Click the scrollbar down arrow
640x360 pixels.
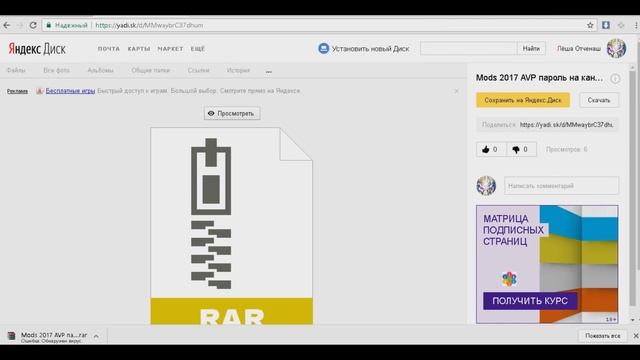pyautogui.click(x=633, y=320)
